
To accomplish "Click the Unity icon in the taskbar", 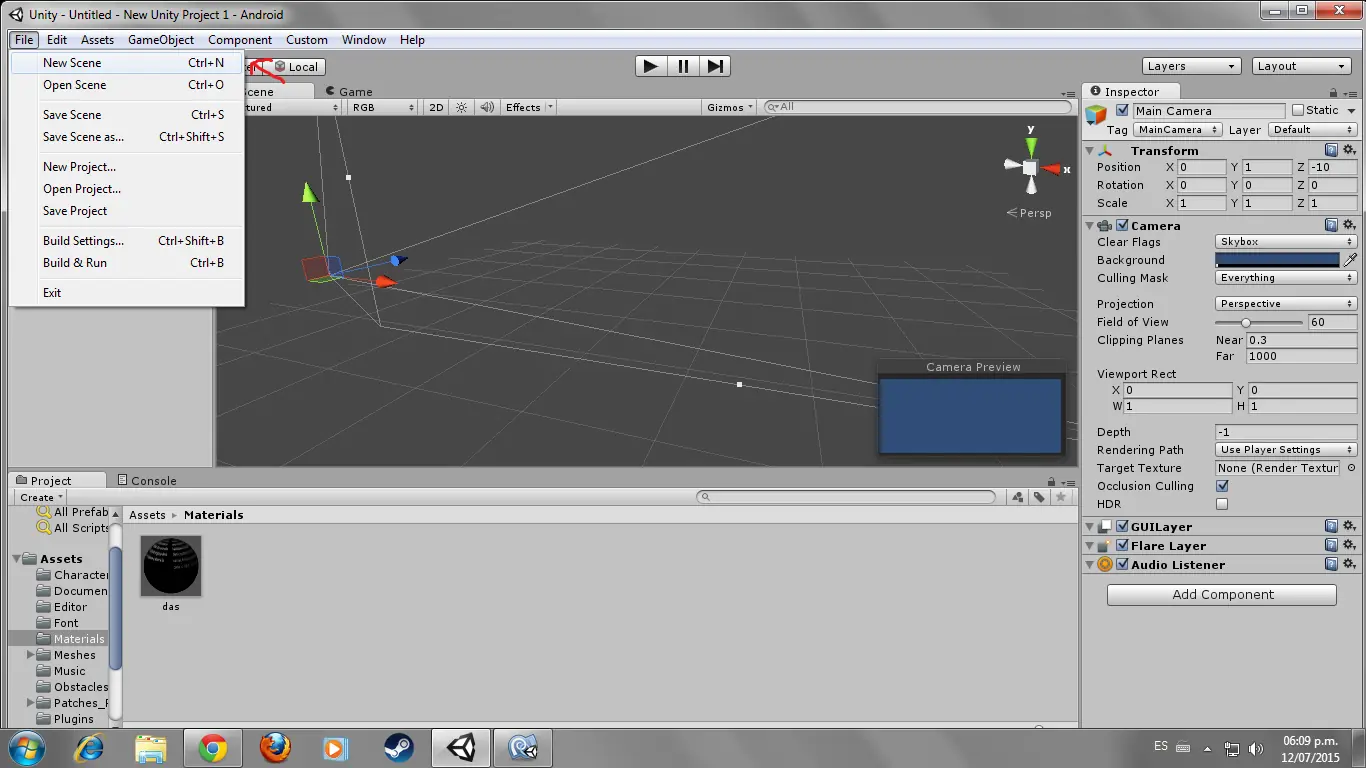I will (x=460, y=747).
